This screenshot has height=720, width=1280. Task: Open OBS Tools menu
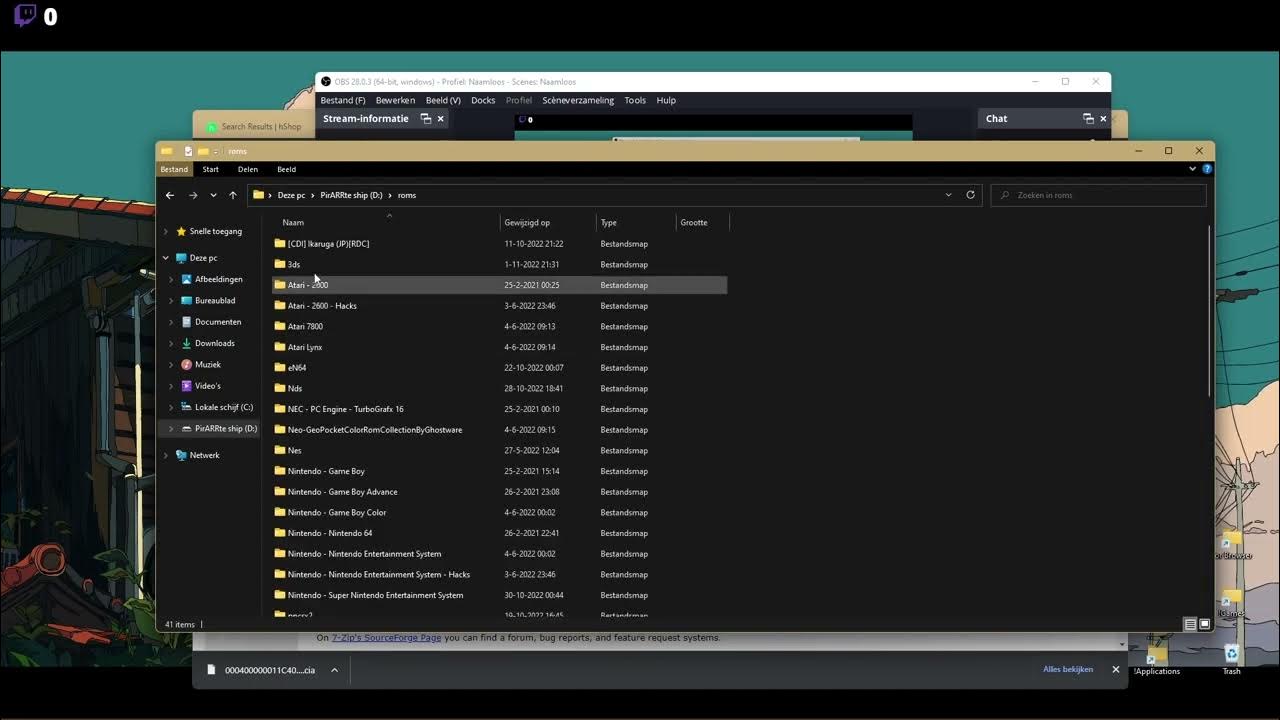click(635, 100)
